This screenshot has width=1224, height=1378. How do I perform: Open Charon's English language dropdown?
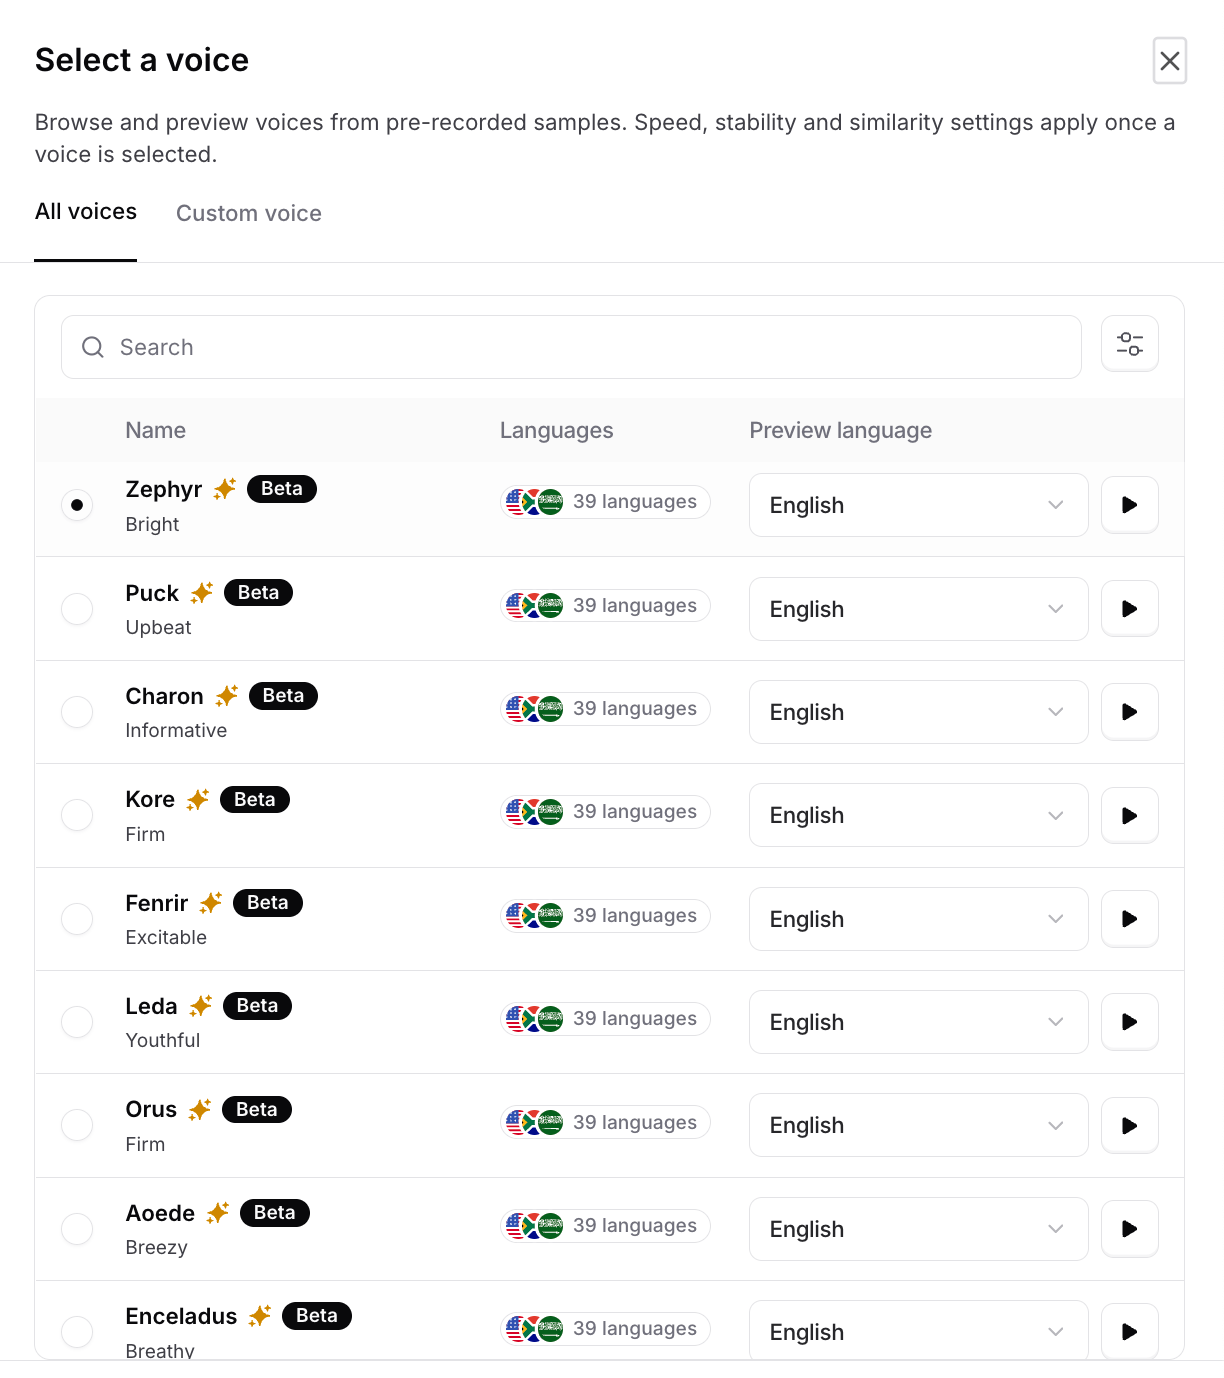click(x=918, y=712)
